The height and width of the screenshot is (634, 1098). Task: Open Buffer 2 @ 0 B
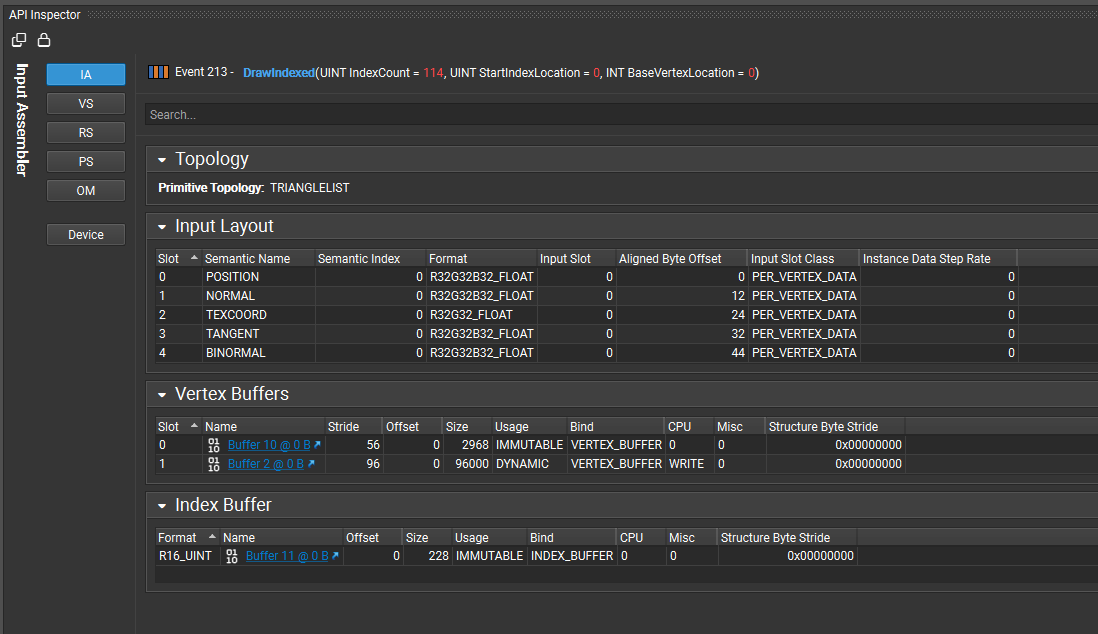pyautogui.click(x=267, y=463)
